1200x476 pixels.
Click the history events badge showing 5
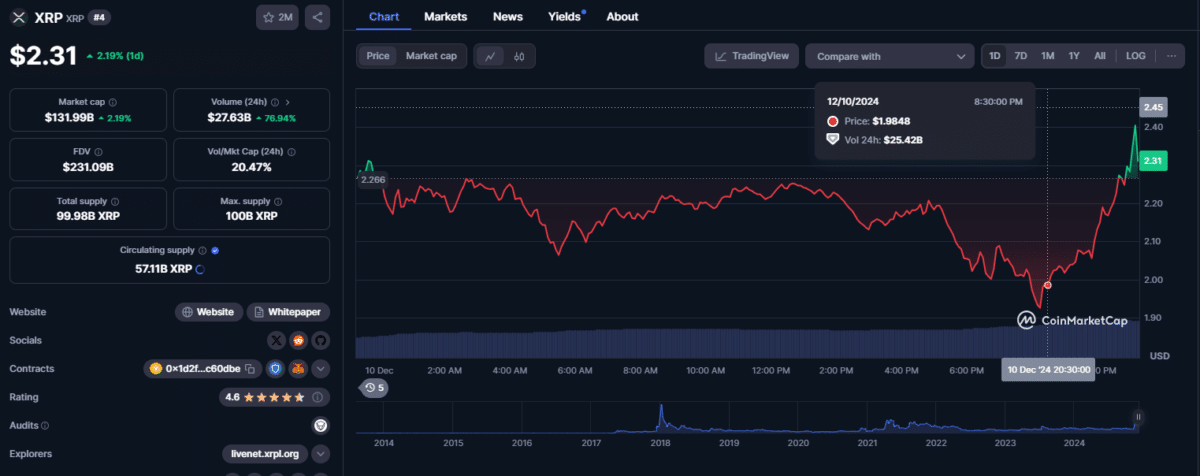tap(375, 387)
